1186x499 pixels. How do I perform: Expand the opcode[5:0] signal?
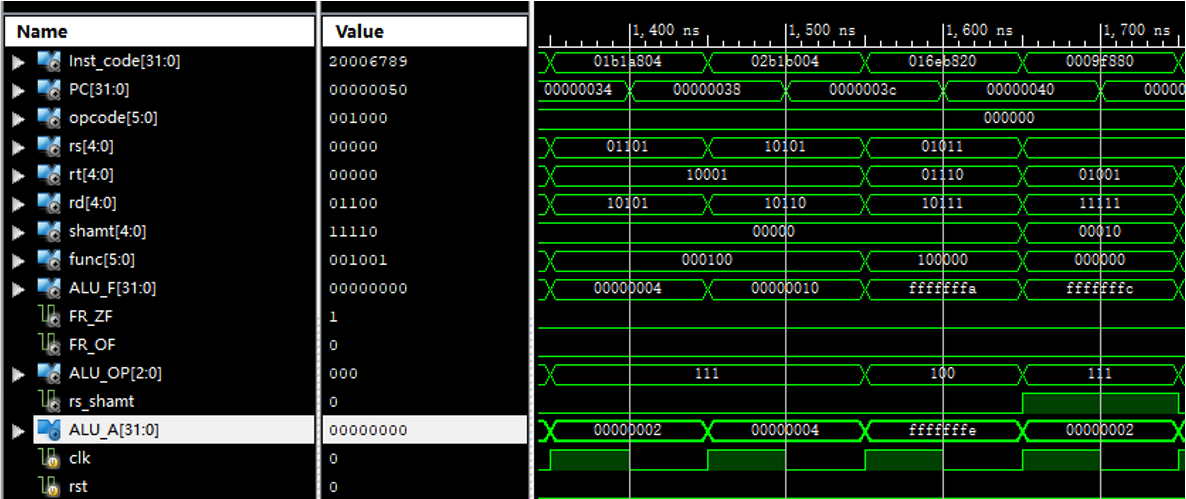point(17,118)
